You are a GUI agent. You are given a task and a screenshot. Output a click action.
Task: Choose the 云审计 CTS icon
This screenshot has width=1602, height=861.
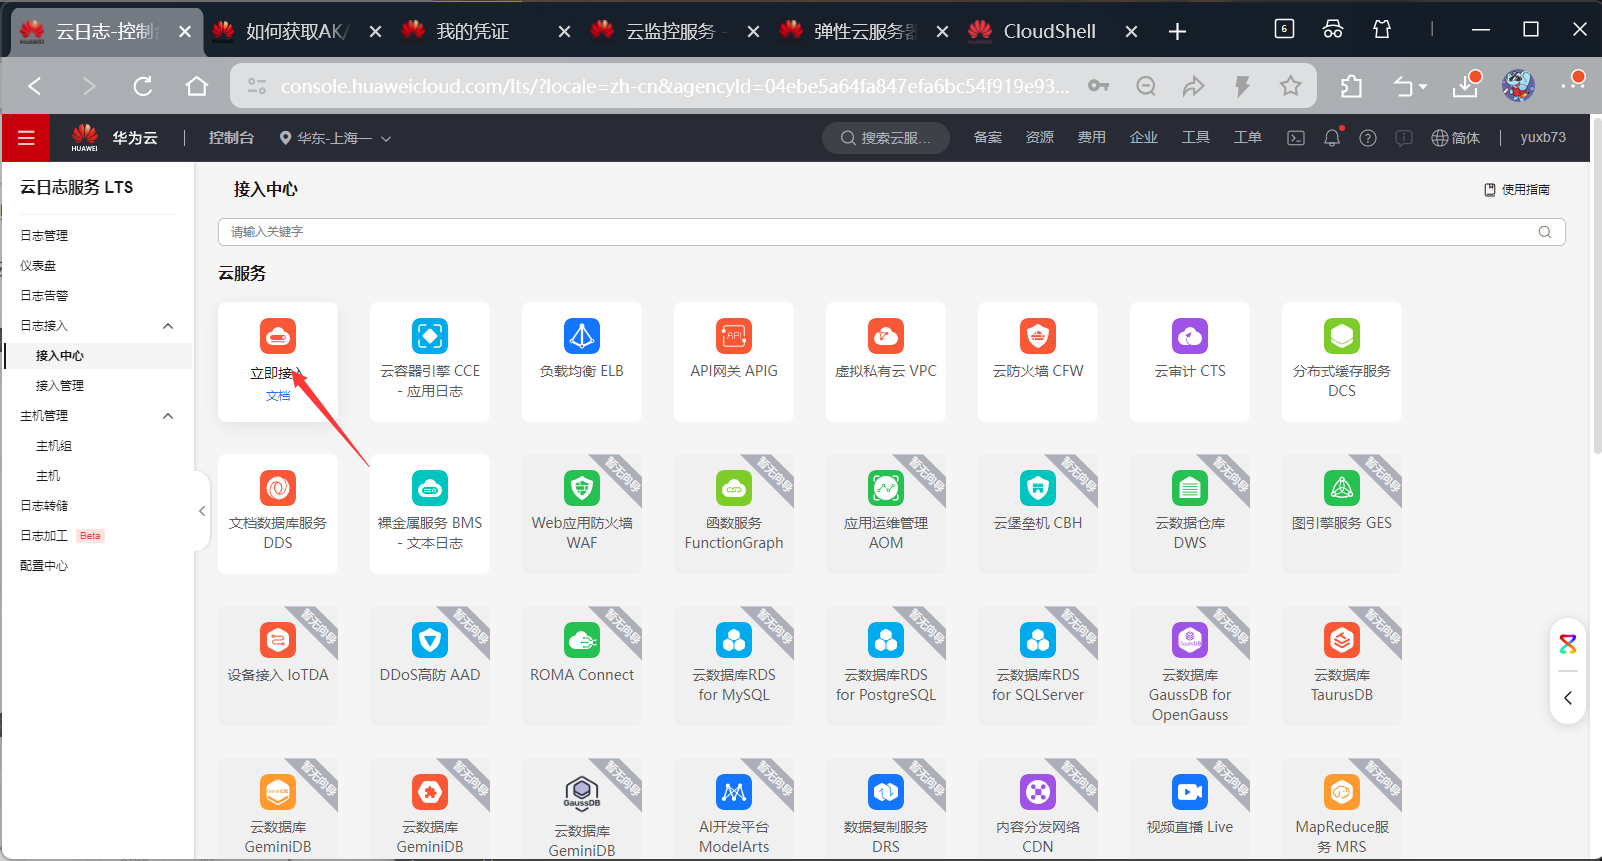click(x=1190, y=336)
